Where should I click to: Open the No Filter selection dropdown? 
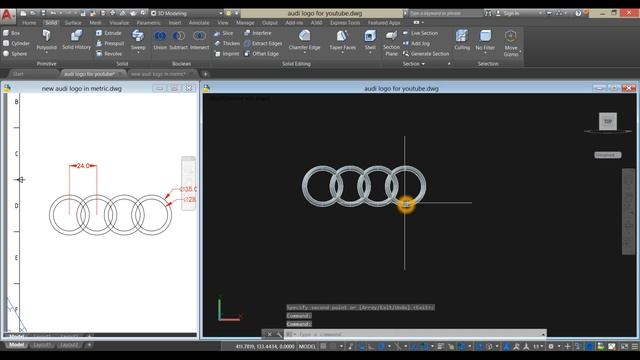click(x=485, y=53)
